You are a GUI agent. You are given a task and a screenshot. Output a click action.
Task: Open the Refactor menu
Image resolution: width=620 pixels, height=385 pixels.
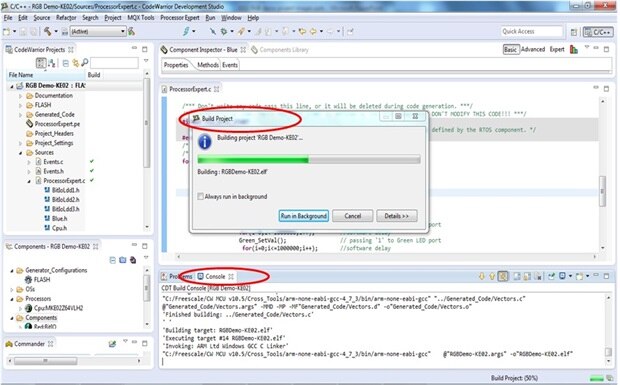(x=66, y=18)
